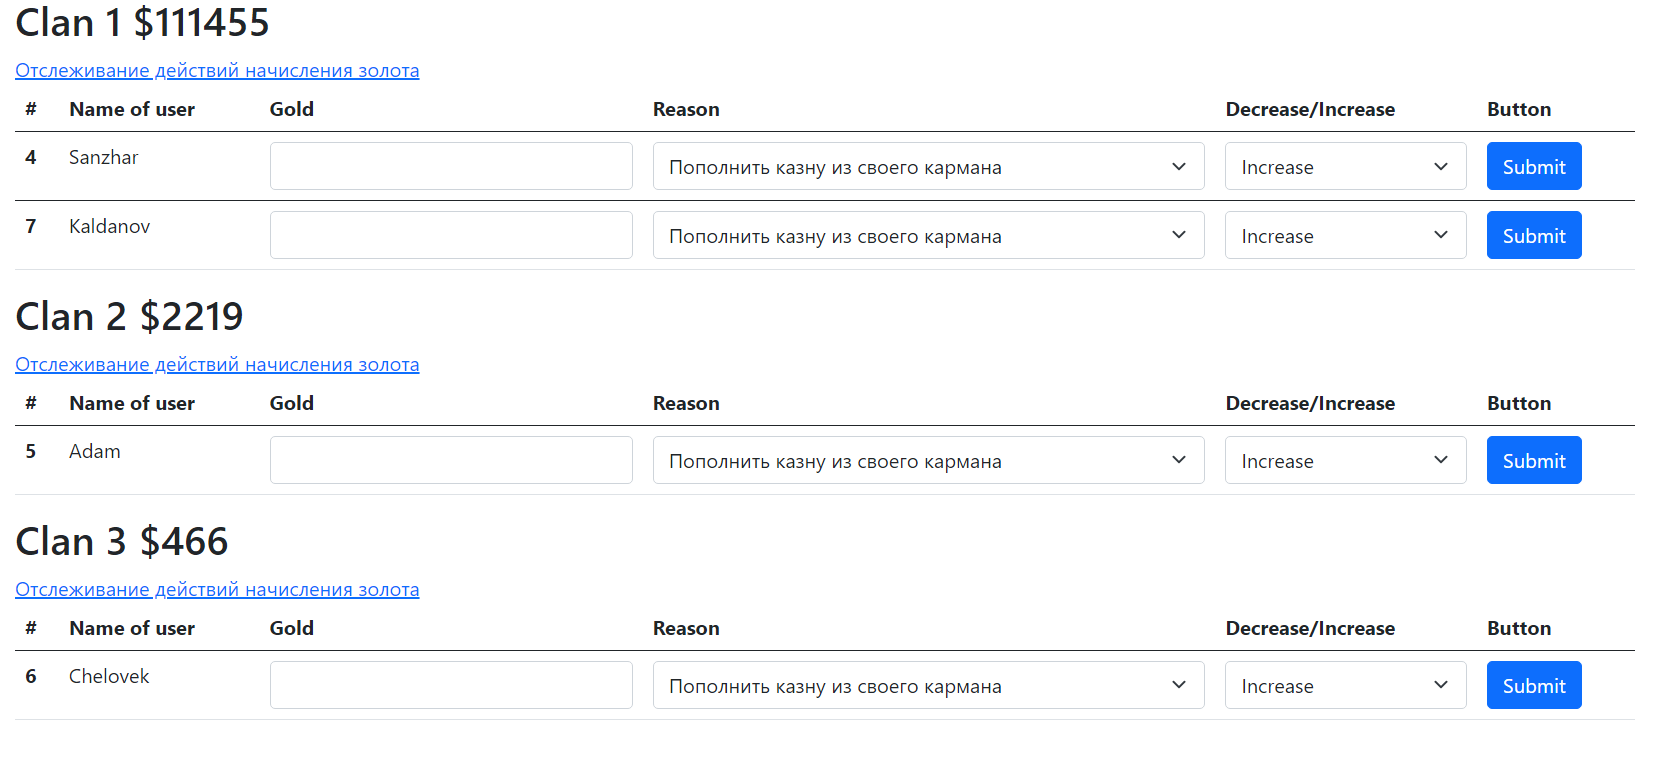Open the Reason dropdown in Chelovek's row
This screenshot has height=760, width=1677.
[x=928, y=685]
